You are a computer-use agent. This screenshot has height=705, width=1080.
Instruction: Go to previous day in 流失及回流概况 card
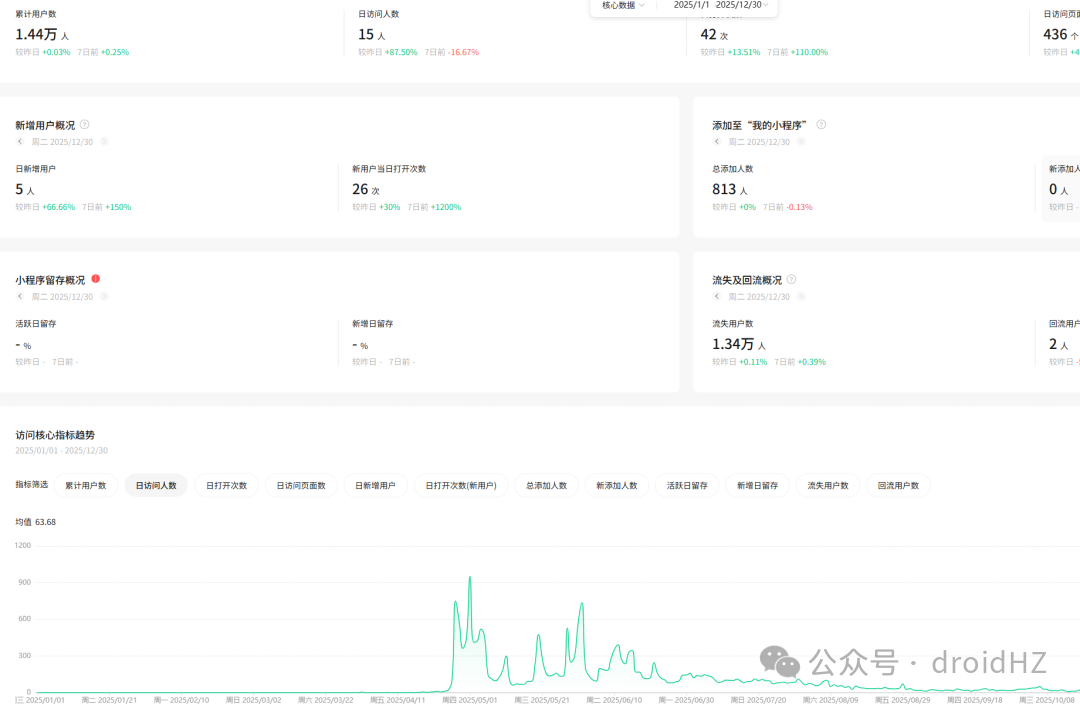pyautogui.click(x=717, y=297)
